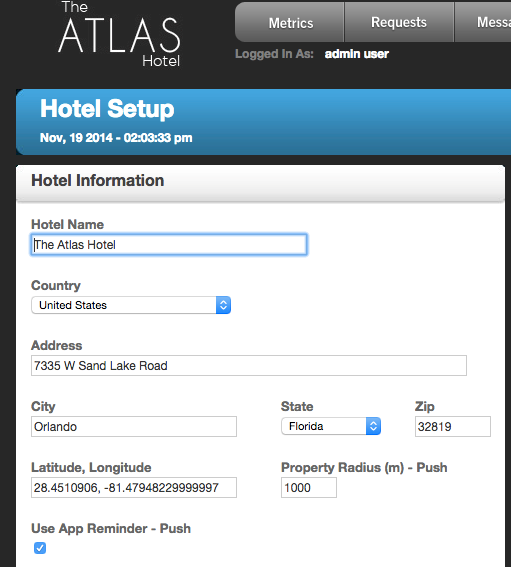Image resolution: width=511 pixels, height=567 pixels.
Task: Open the Country dropdown showing United States
Action: (131, 305)
